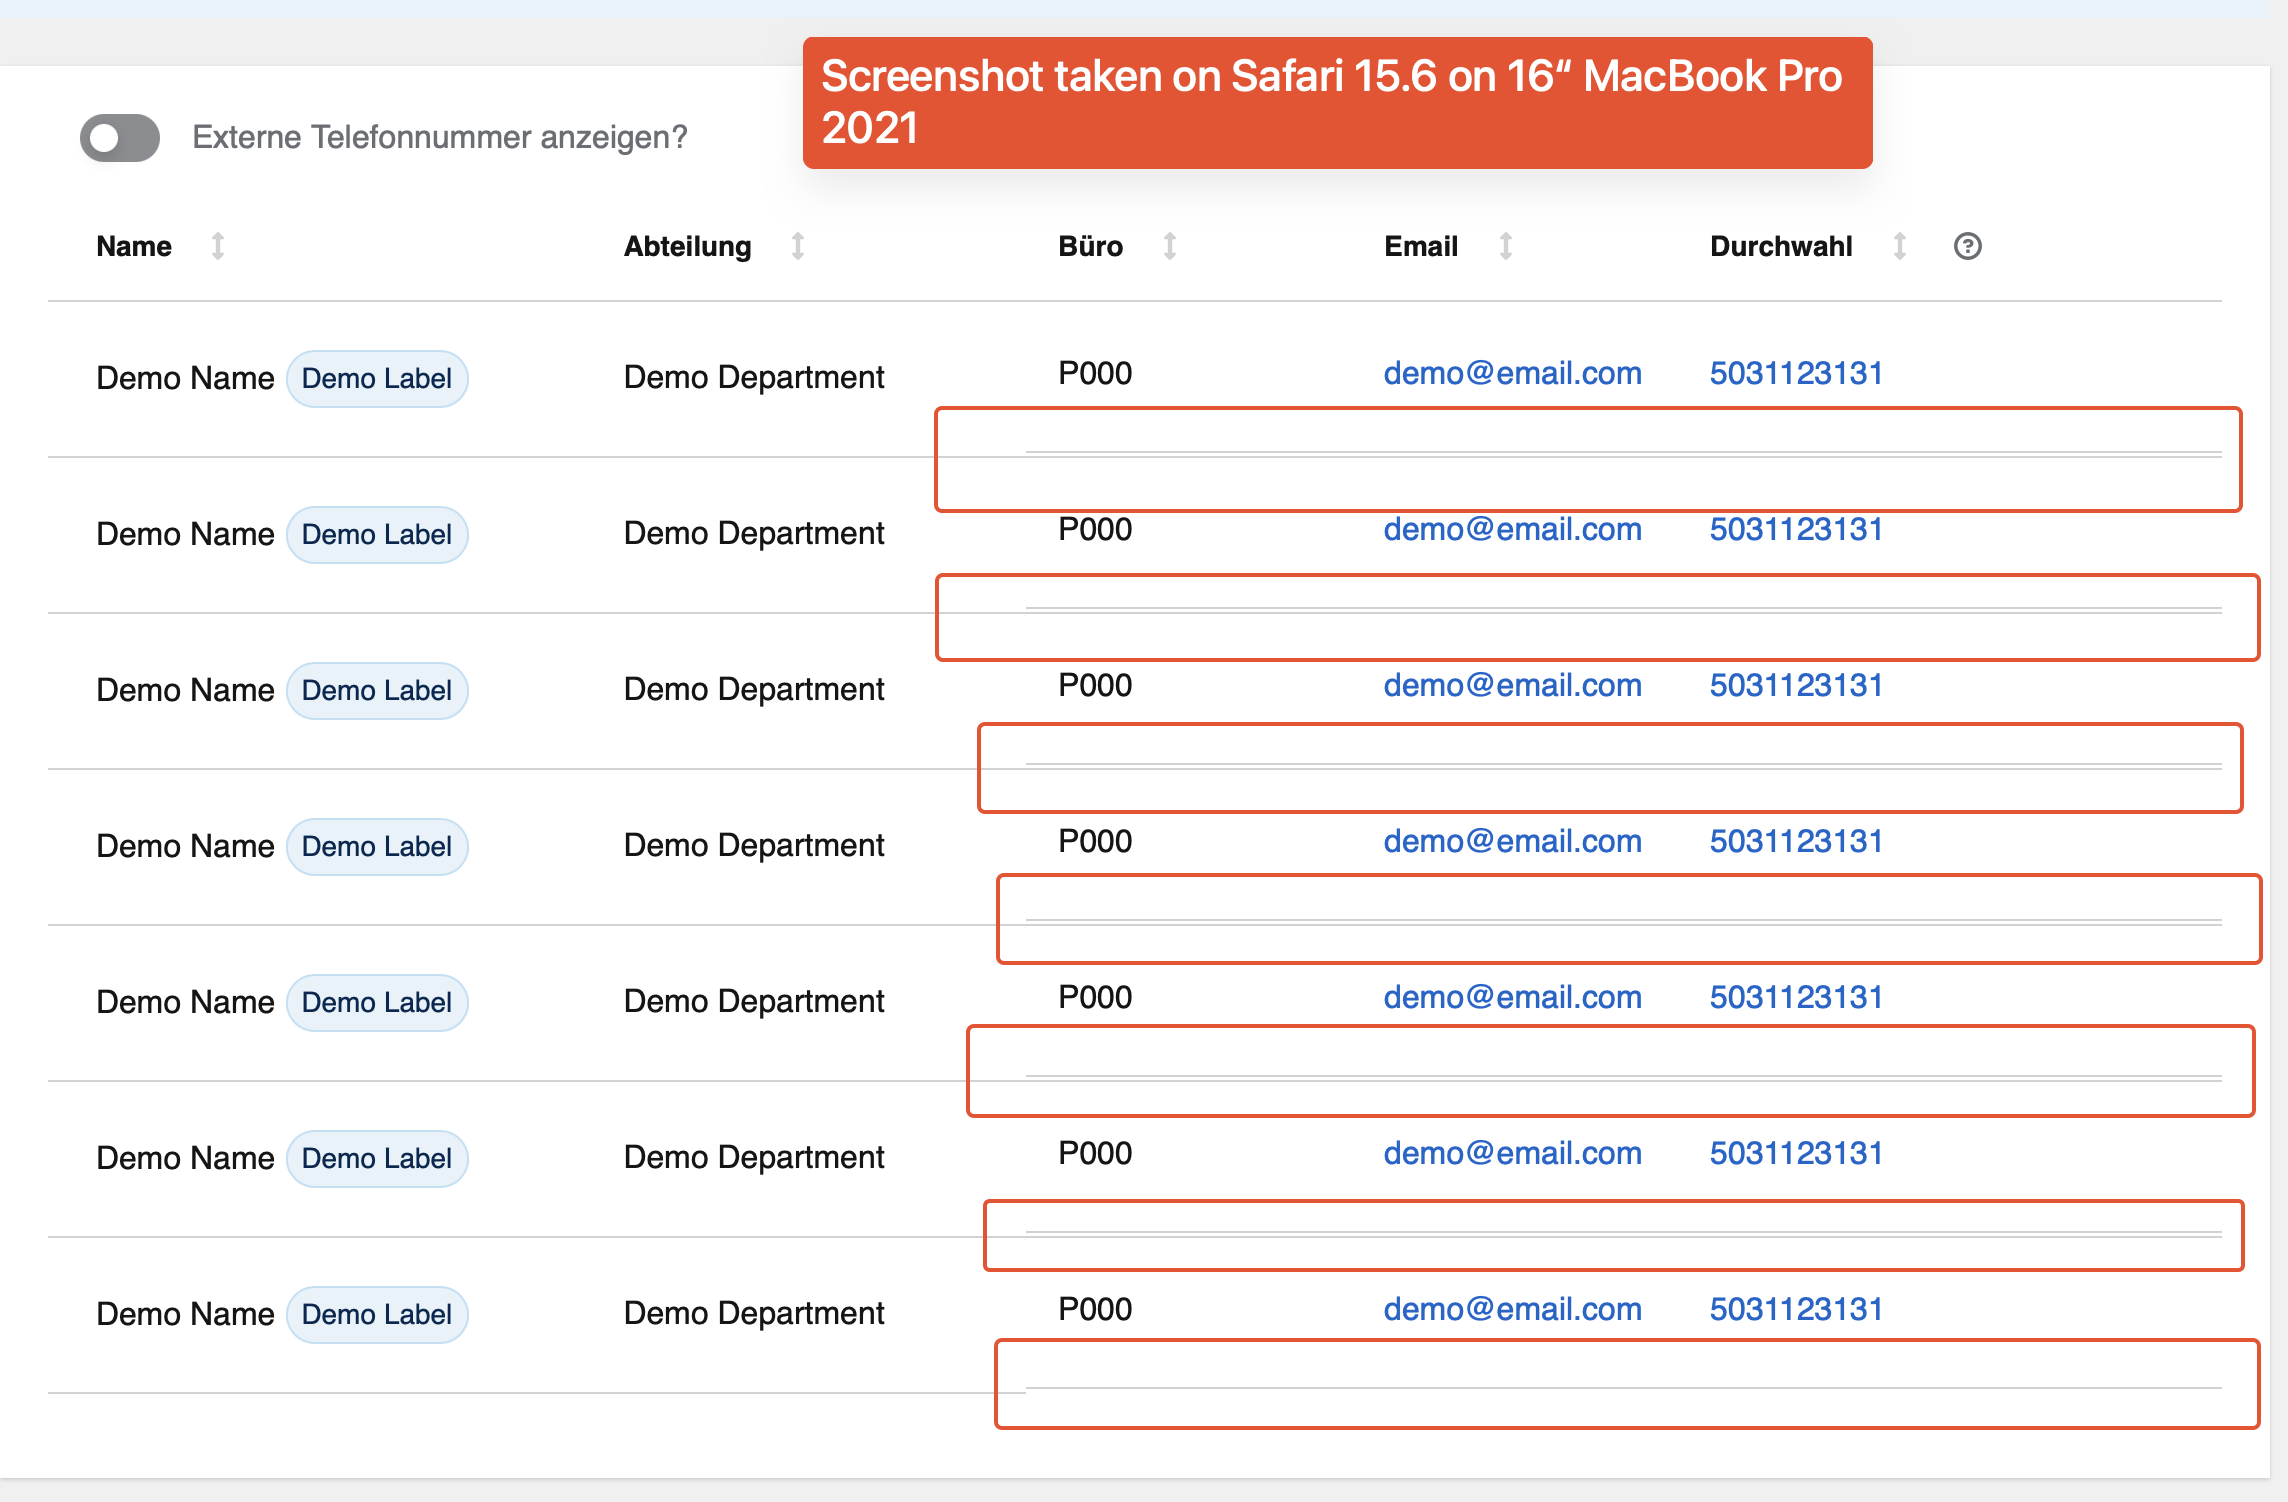Click the sort arrows beside Abteilung
2288x1502 pixels.
(x=797, y=245)
